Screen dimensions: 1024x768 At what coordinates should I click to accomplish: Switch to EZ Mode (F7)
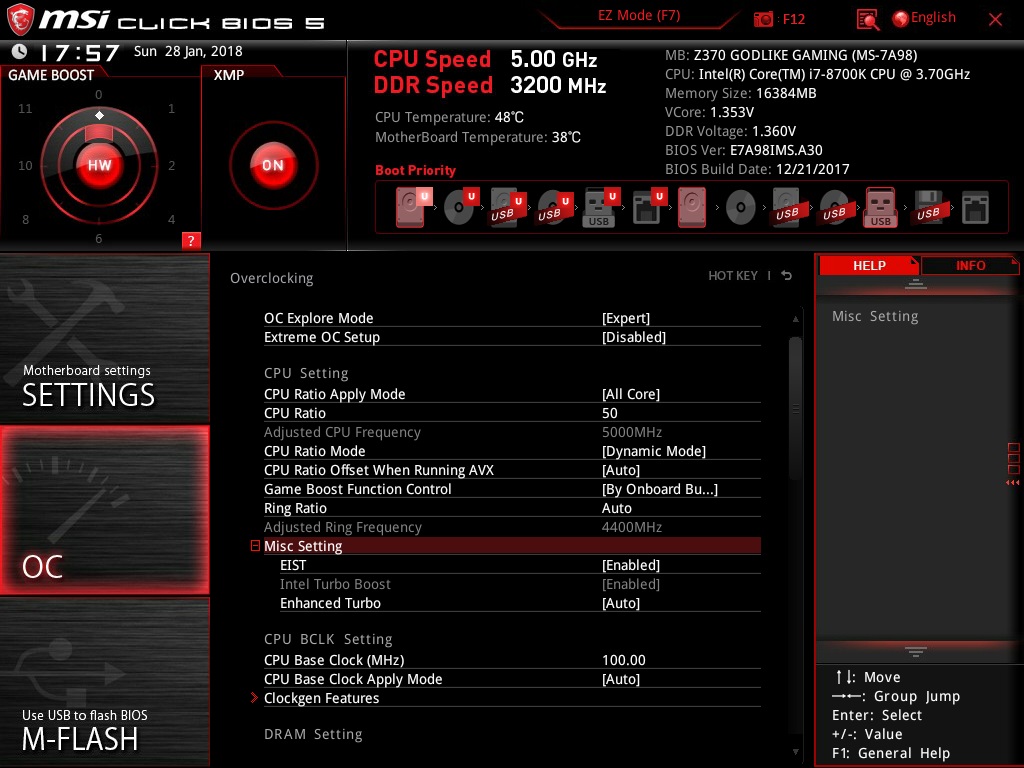point(639,15)
